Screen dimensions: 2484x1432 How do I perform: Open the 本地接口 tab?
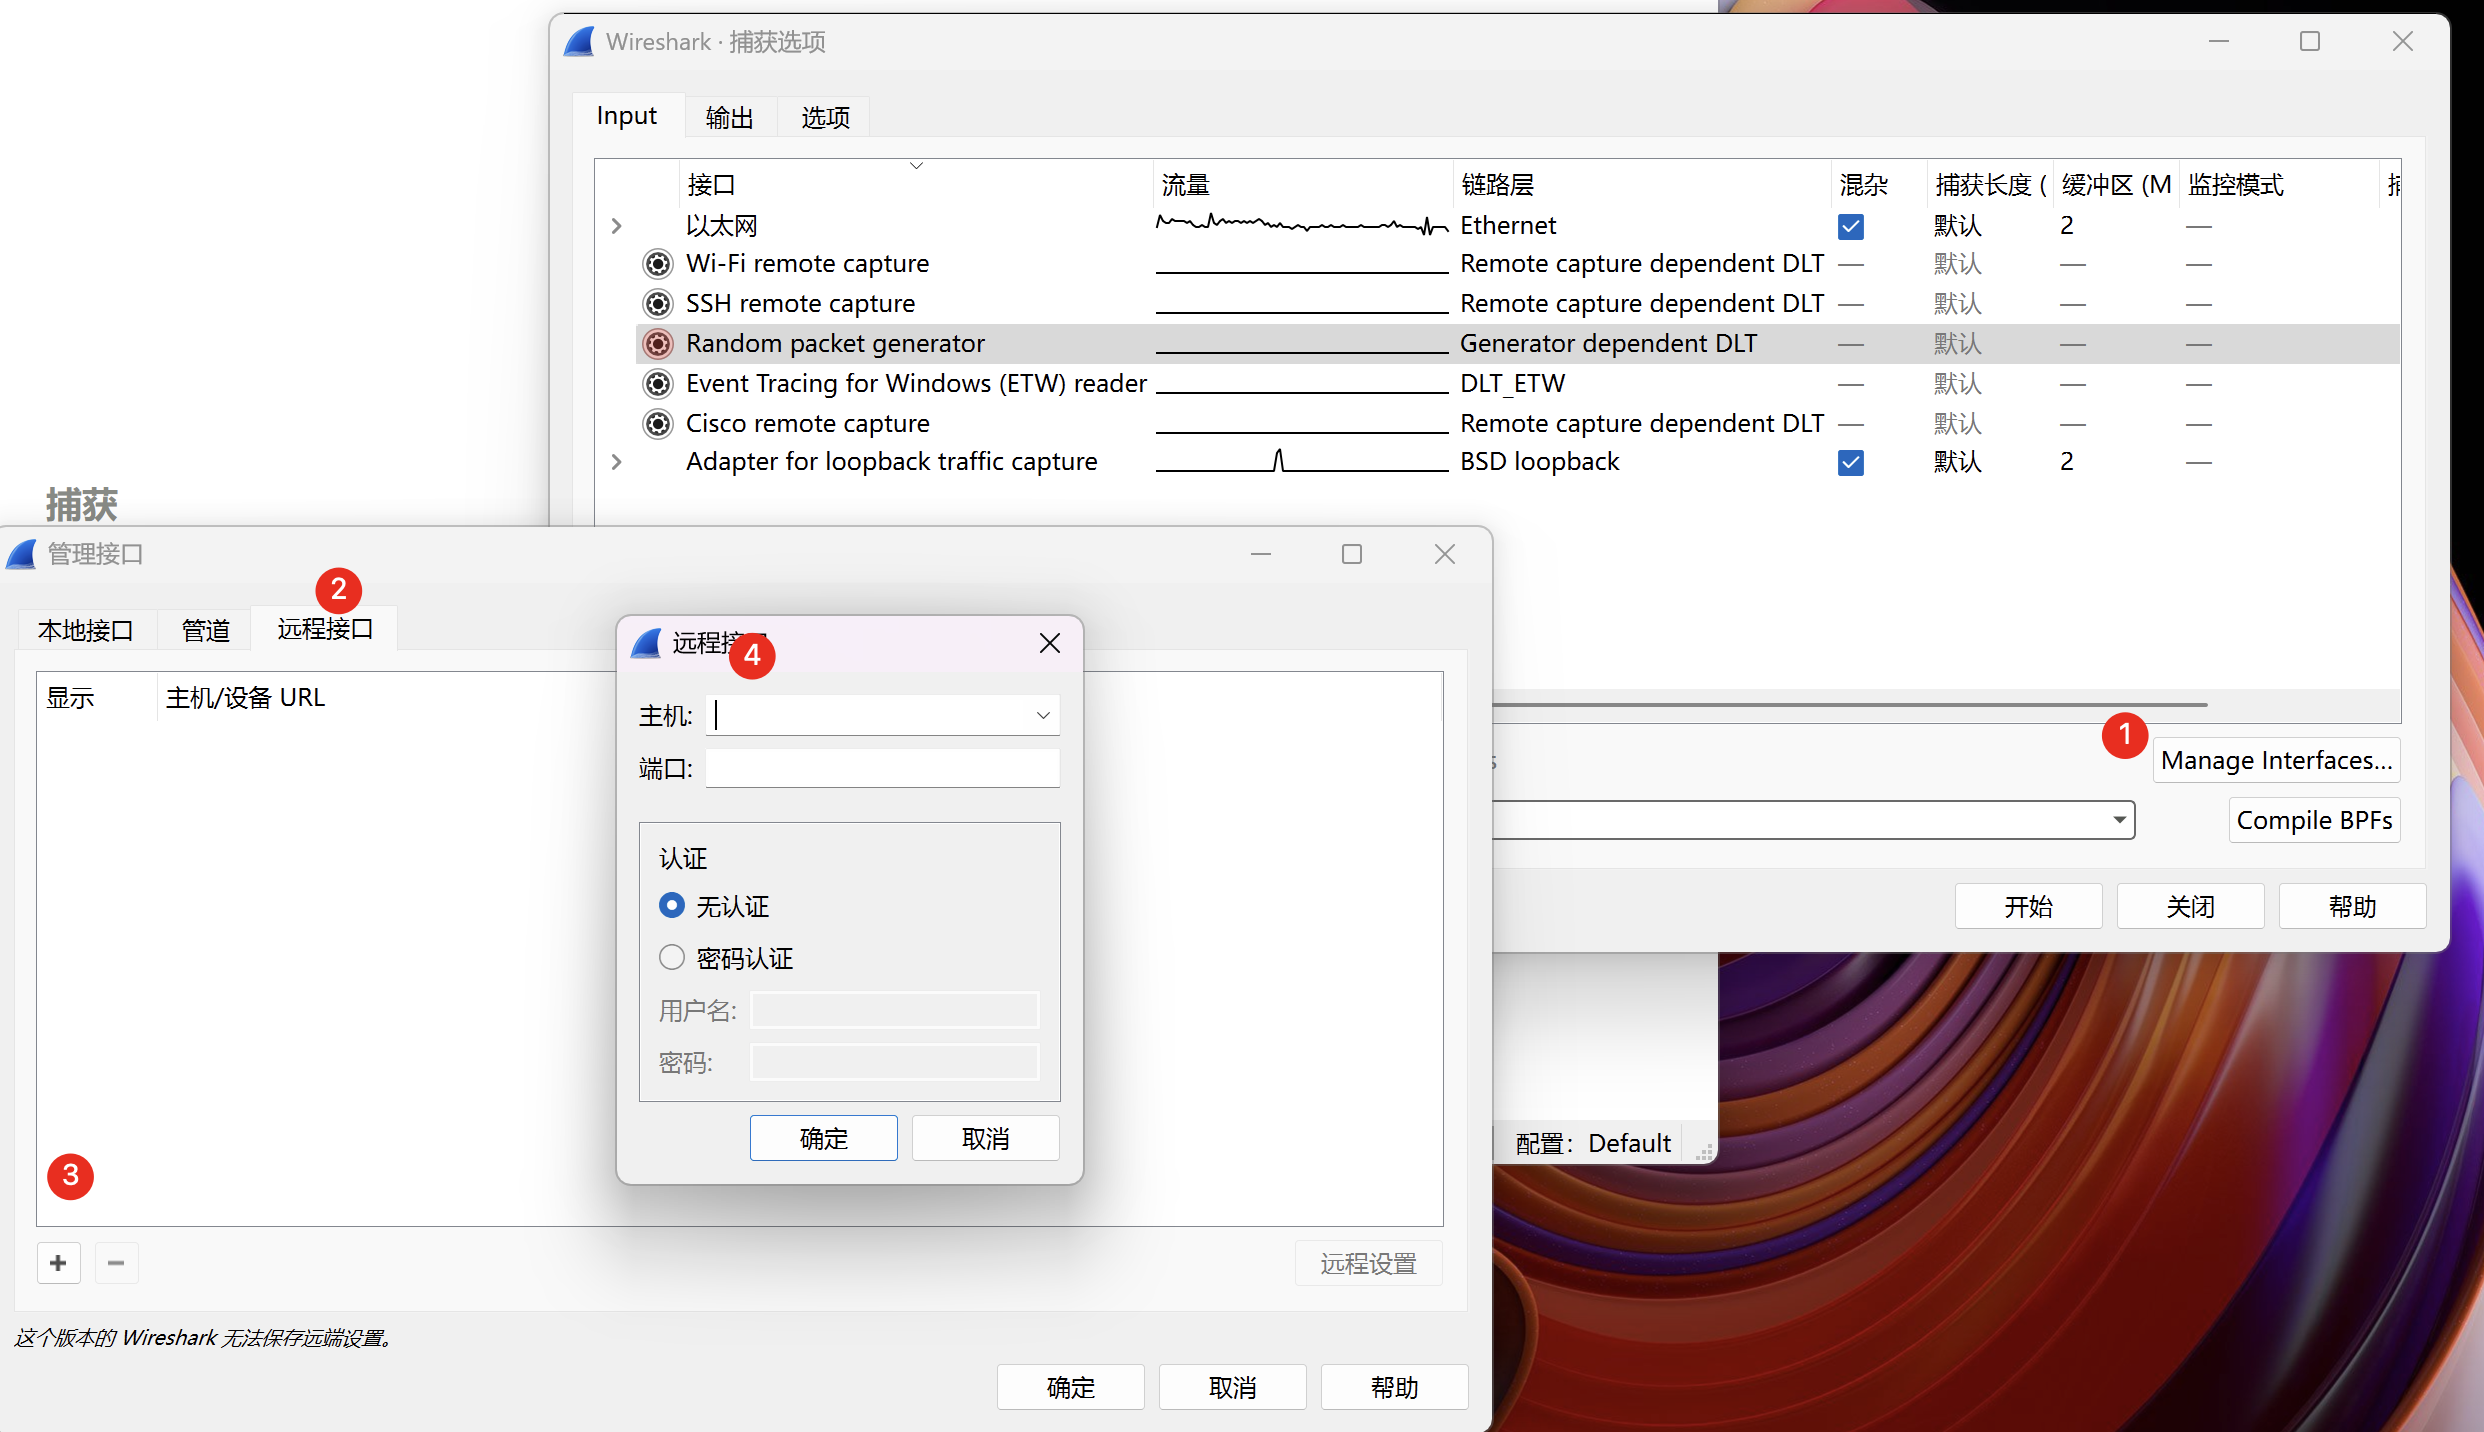[86, 630]
